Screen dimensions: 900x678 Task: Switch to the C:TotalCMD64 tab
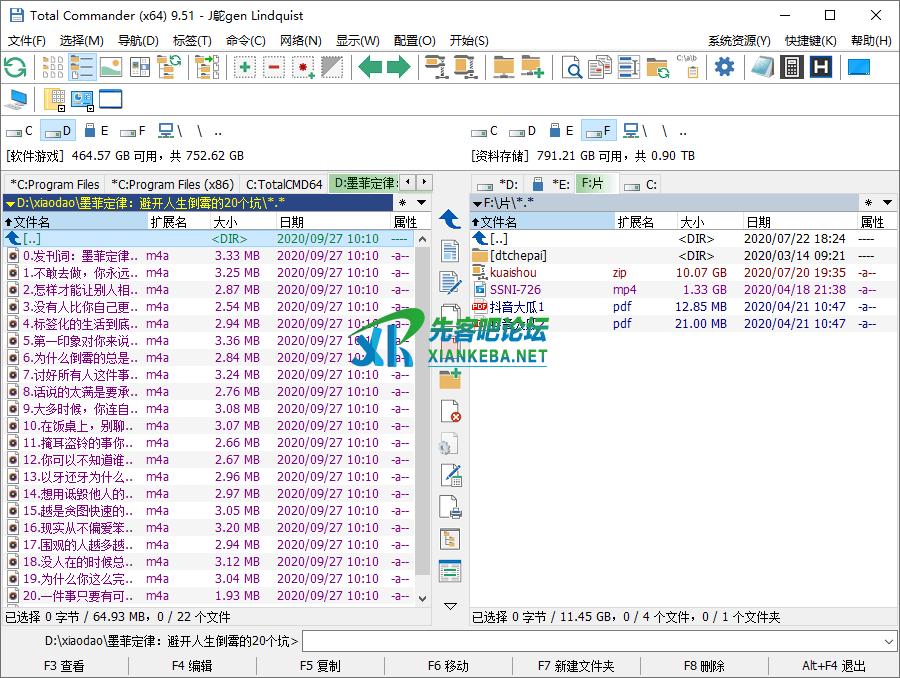[x=284, y=184]
